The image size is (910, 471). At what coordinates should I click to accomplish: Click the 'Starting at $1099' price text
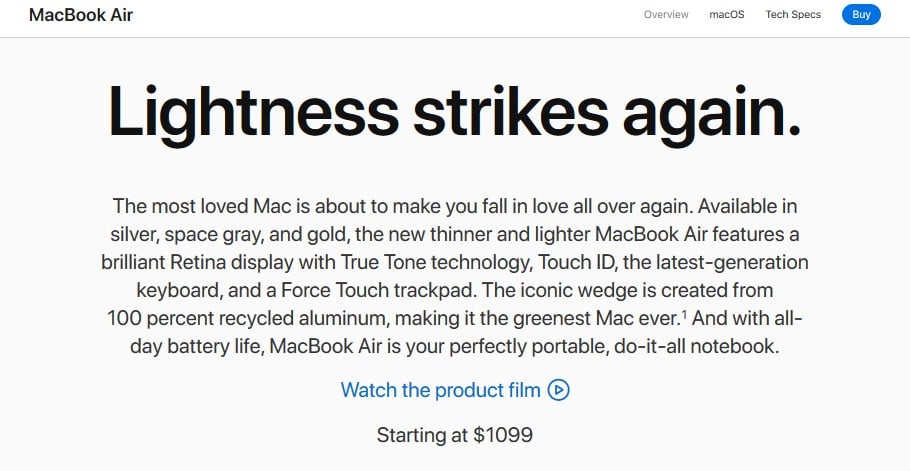[x=454, y=434]
